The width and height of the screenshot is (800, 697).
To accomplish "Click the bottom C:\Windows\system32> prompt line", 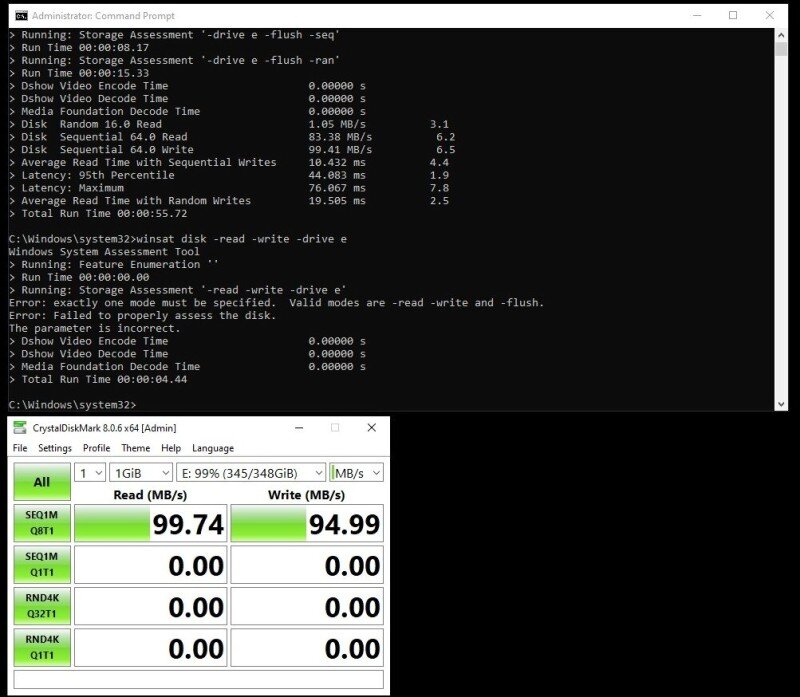I will [72, 405].
